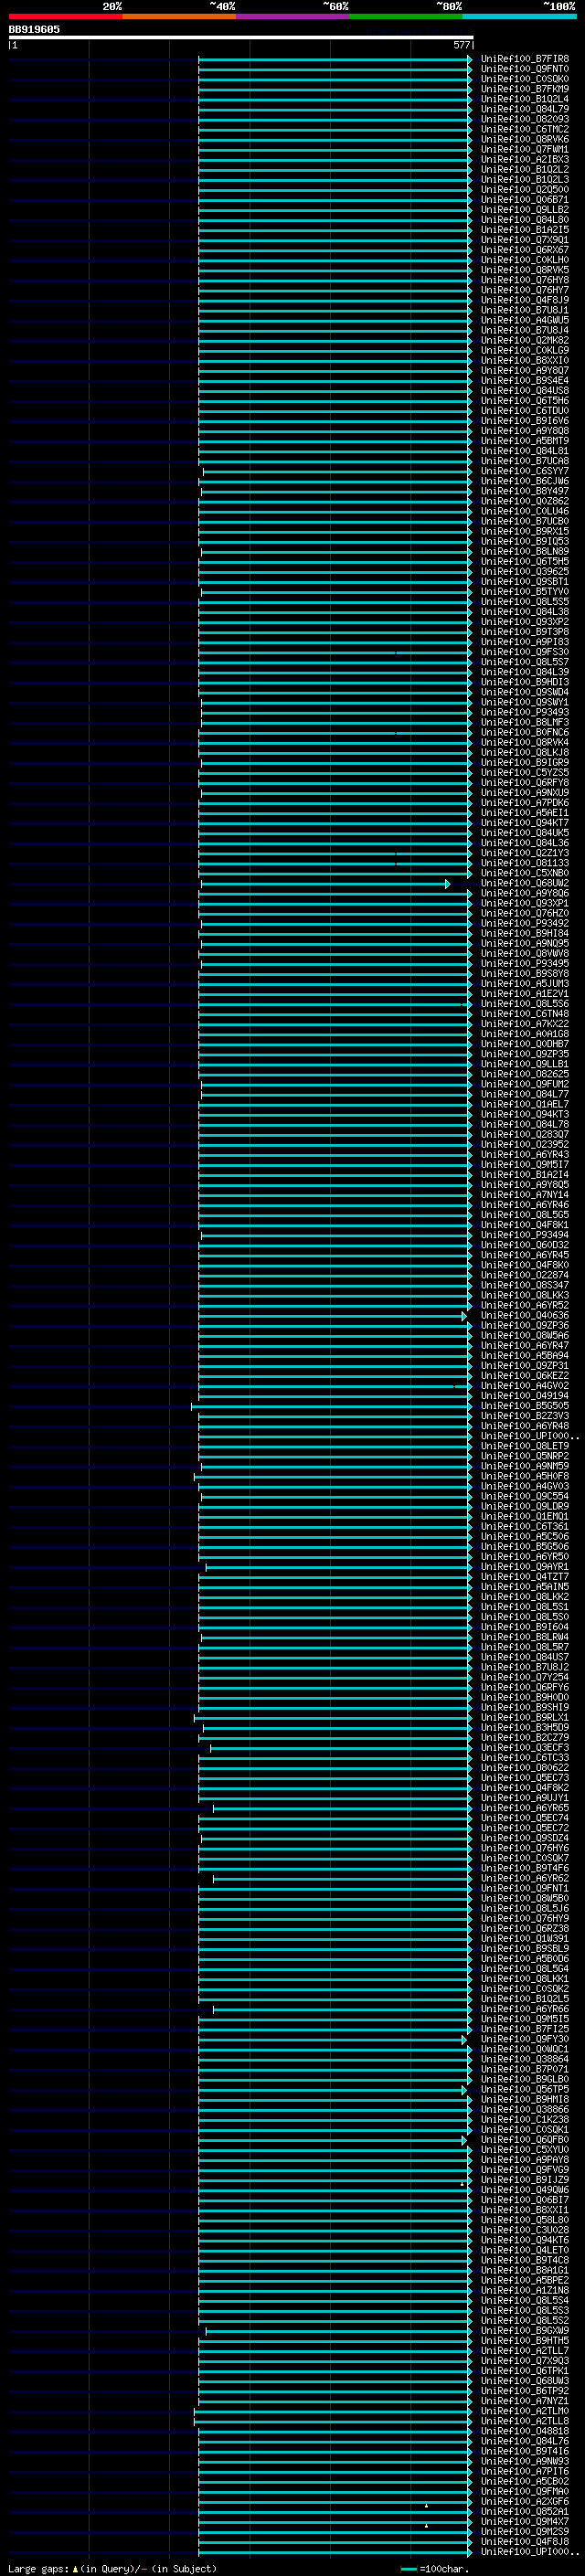Image resolution: width=585 pixels, height=2576 pixels.
Task: Select hit UniRef100_O82093
Action: click(525, 119)
